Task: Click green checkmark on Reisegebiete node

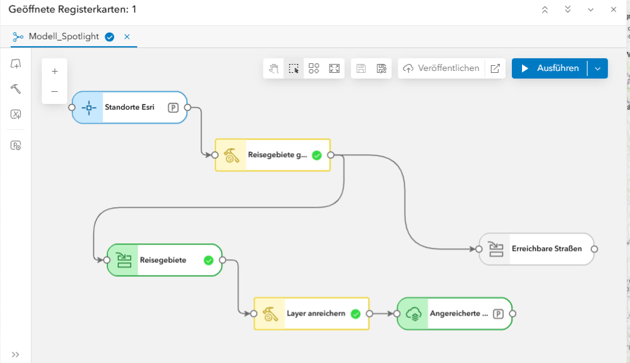Action: coord(209,260)
